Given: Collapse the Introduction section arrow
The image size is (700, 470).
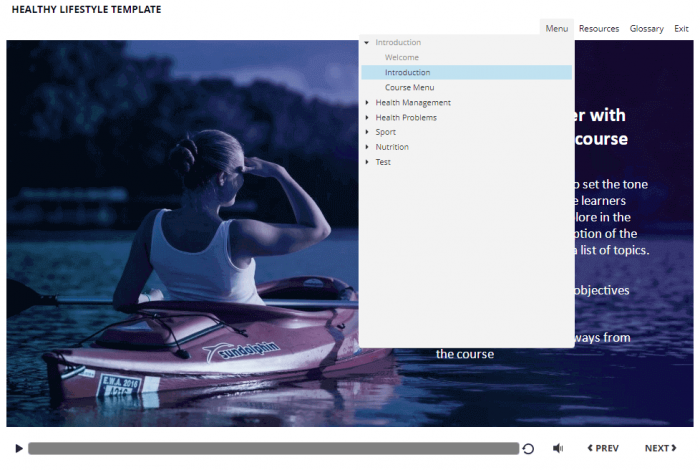Looking at the screenshot, I should click(x=367, y=43).
